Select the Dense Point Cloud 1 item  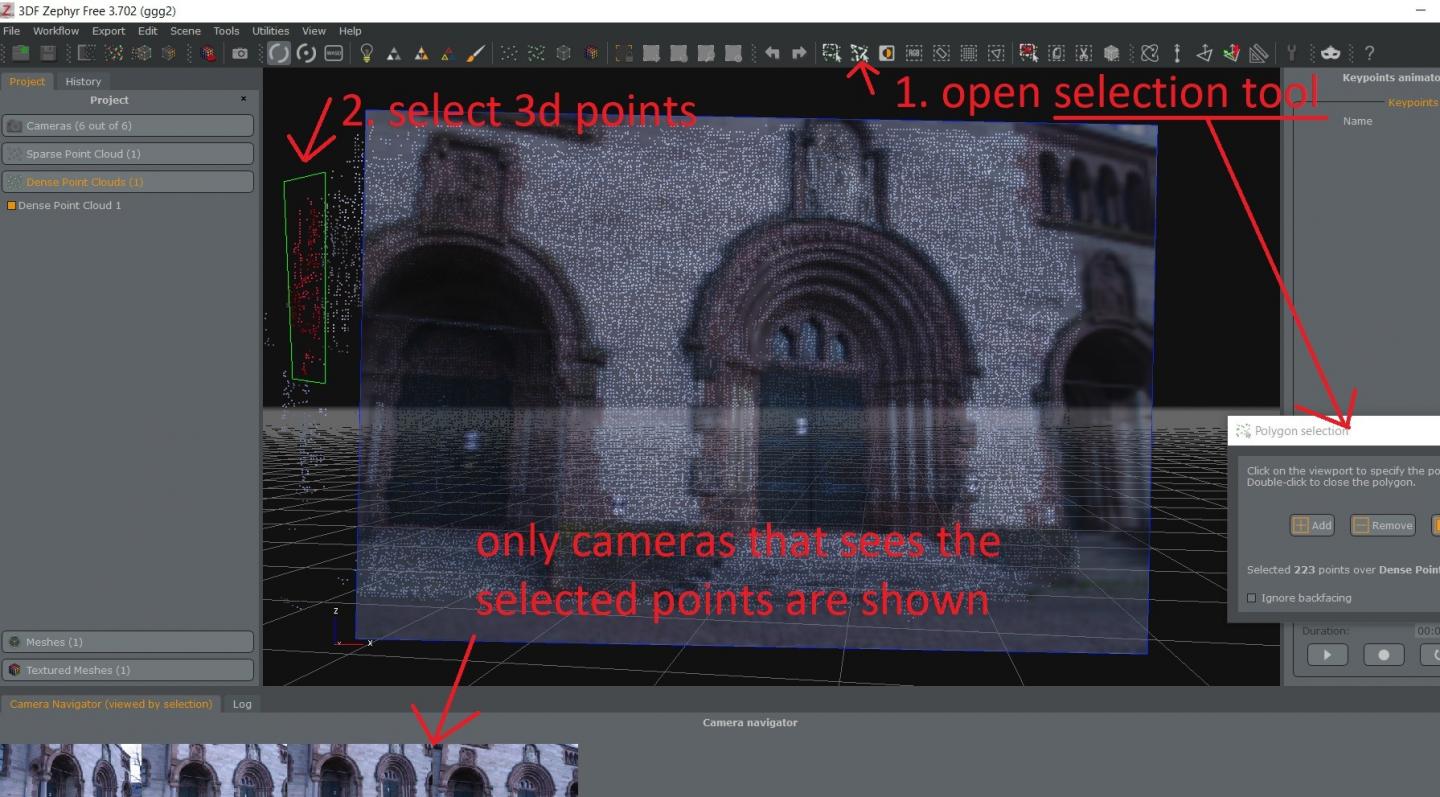pyautogui.click(x=69, y=205)
